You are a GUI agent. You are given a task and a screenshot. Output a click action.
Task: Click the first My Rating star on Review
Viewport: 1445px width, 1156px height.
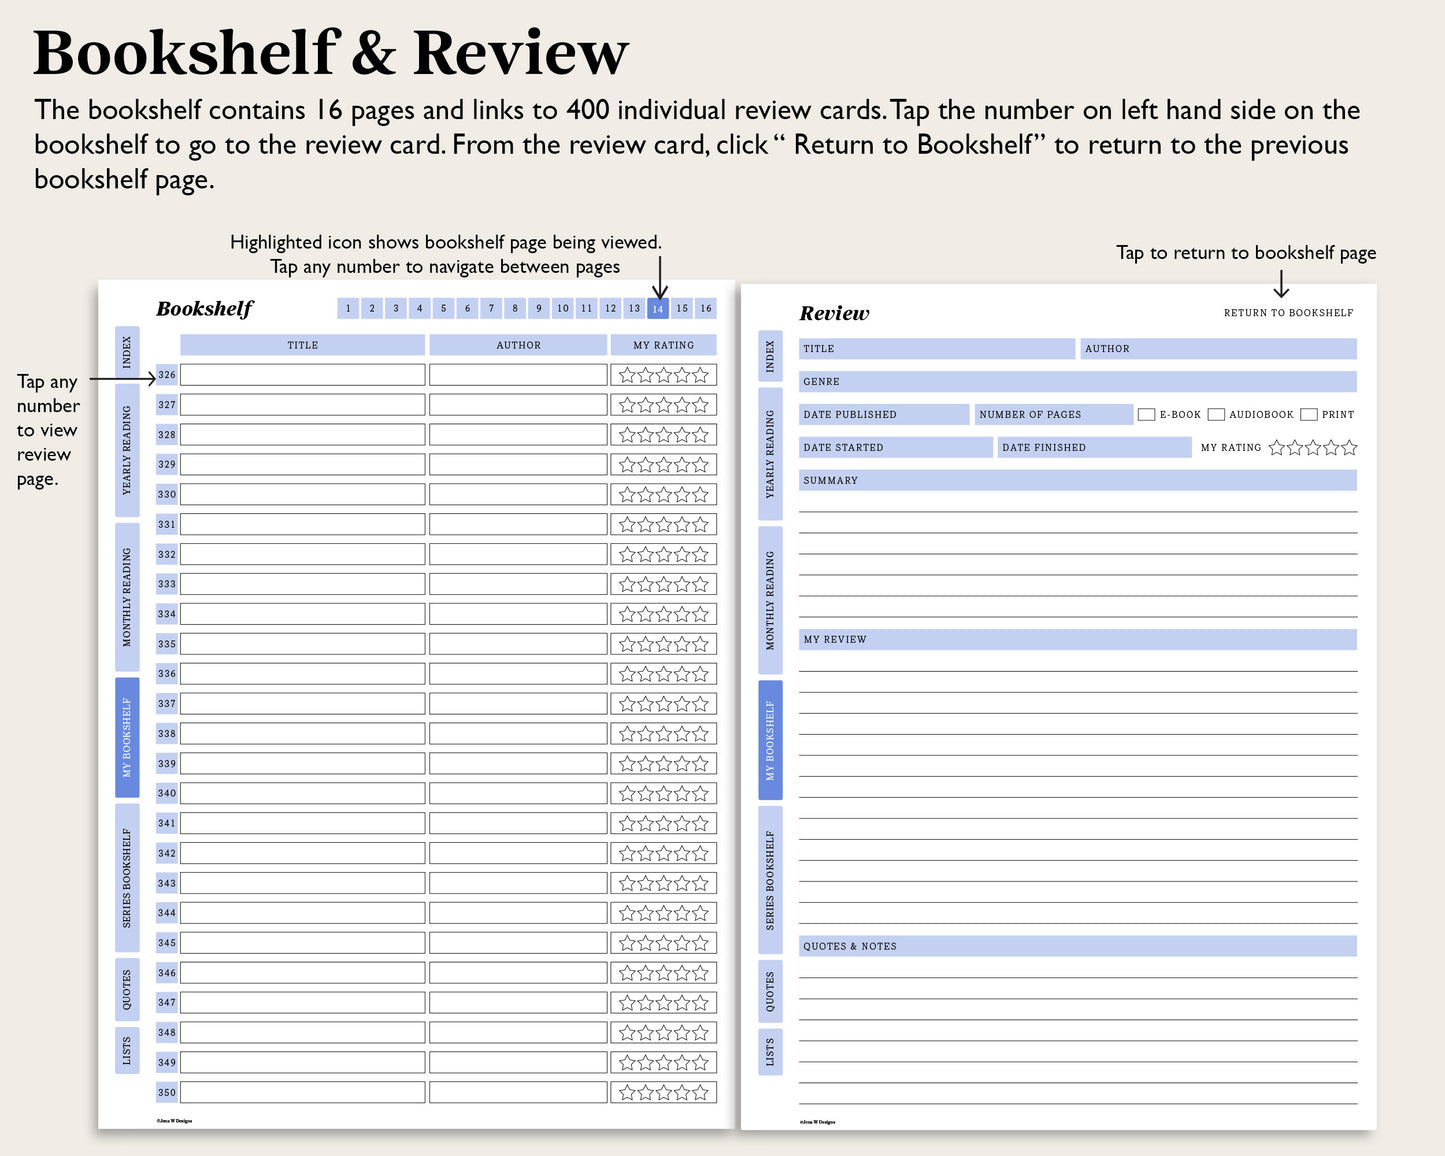1277,448
